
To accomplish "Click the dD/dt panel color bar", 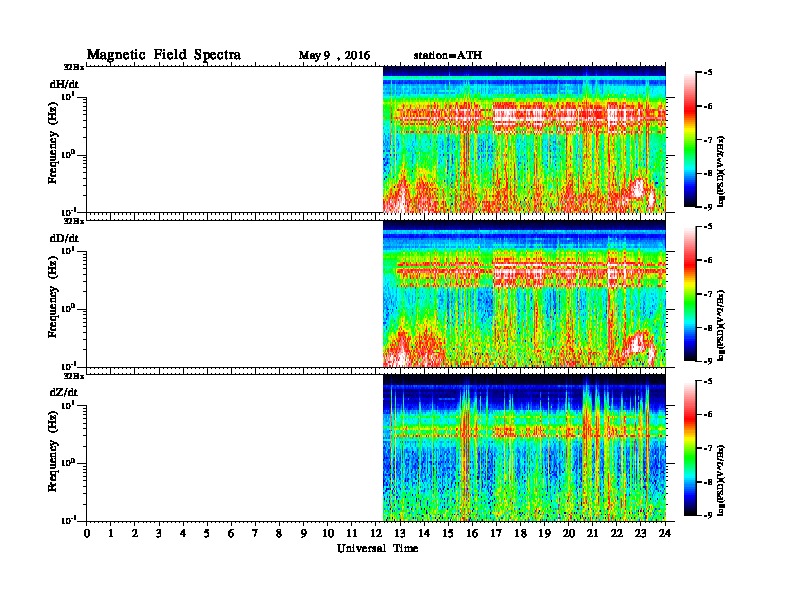I will click(x=689, y=293).
